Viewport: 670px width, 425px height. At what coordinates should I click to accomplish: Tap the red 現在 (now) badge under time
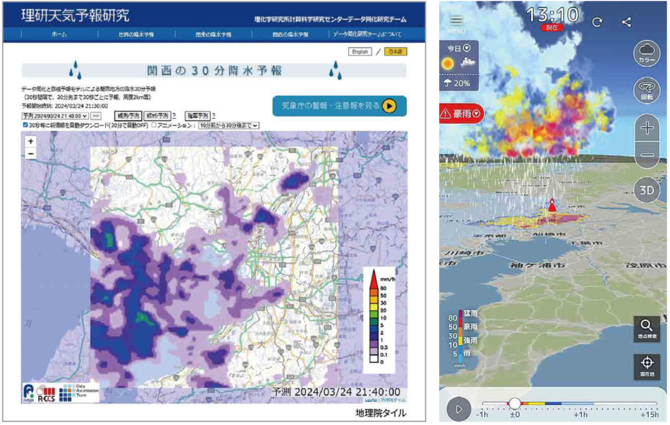(552, 28)
